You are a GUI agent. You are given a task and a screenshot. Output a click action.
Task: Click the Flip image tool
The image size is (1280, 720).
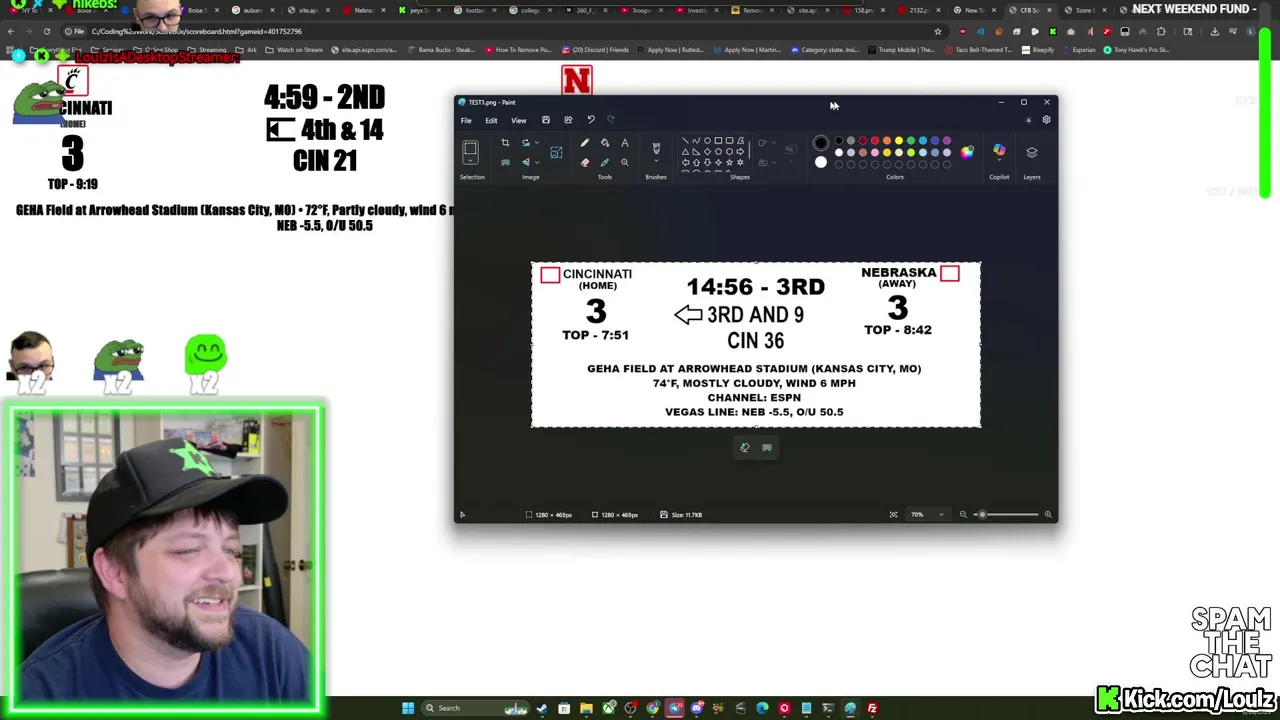point(525,162)
